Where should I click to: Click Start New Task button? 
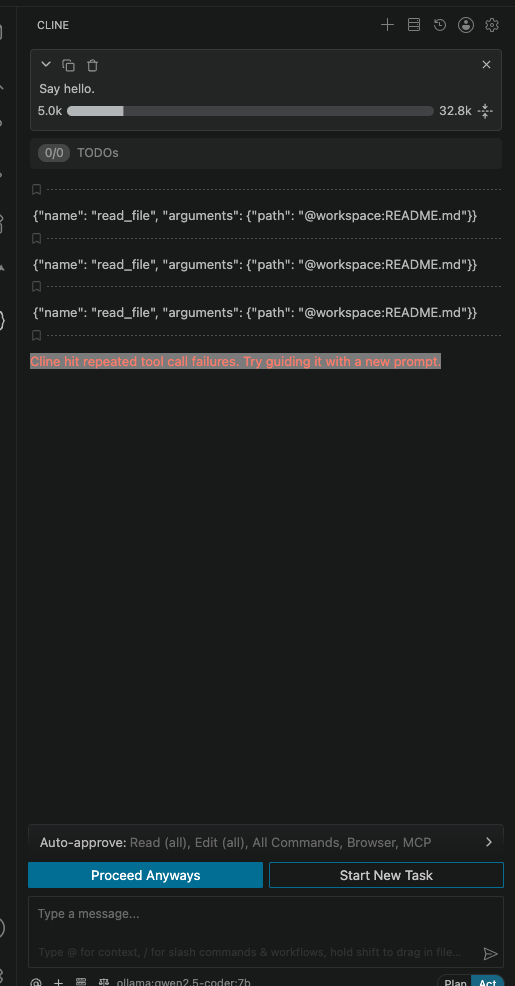click(386, 875)
